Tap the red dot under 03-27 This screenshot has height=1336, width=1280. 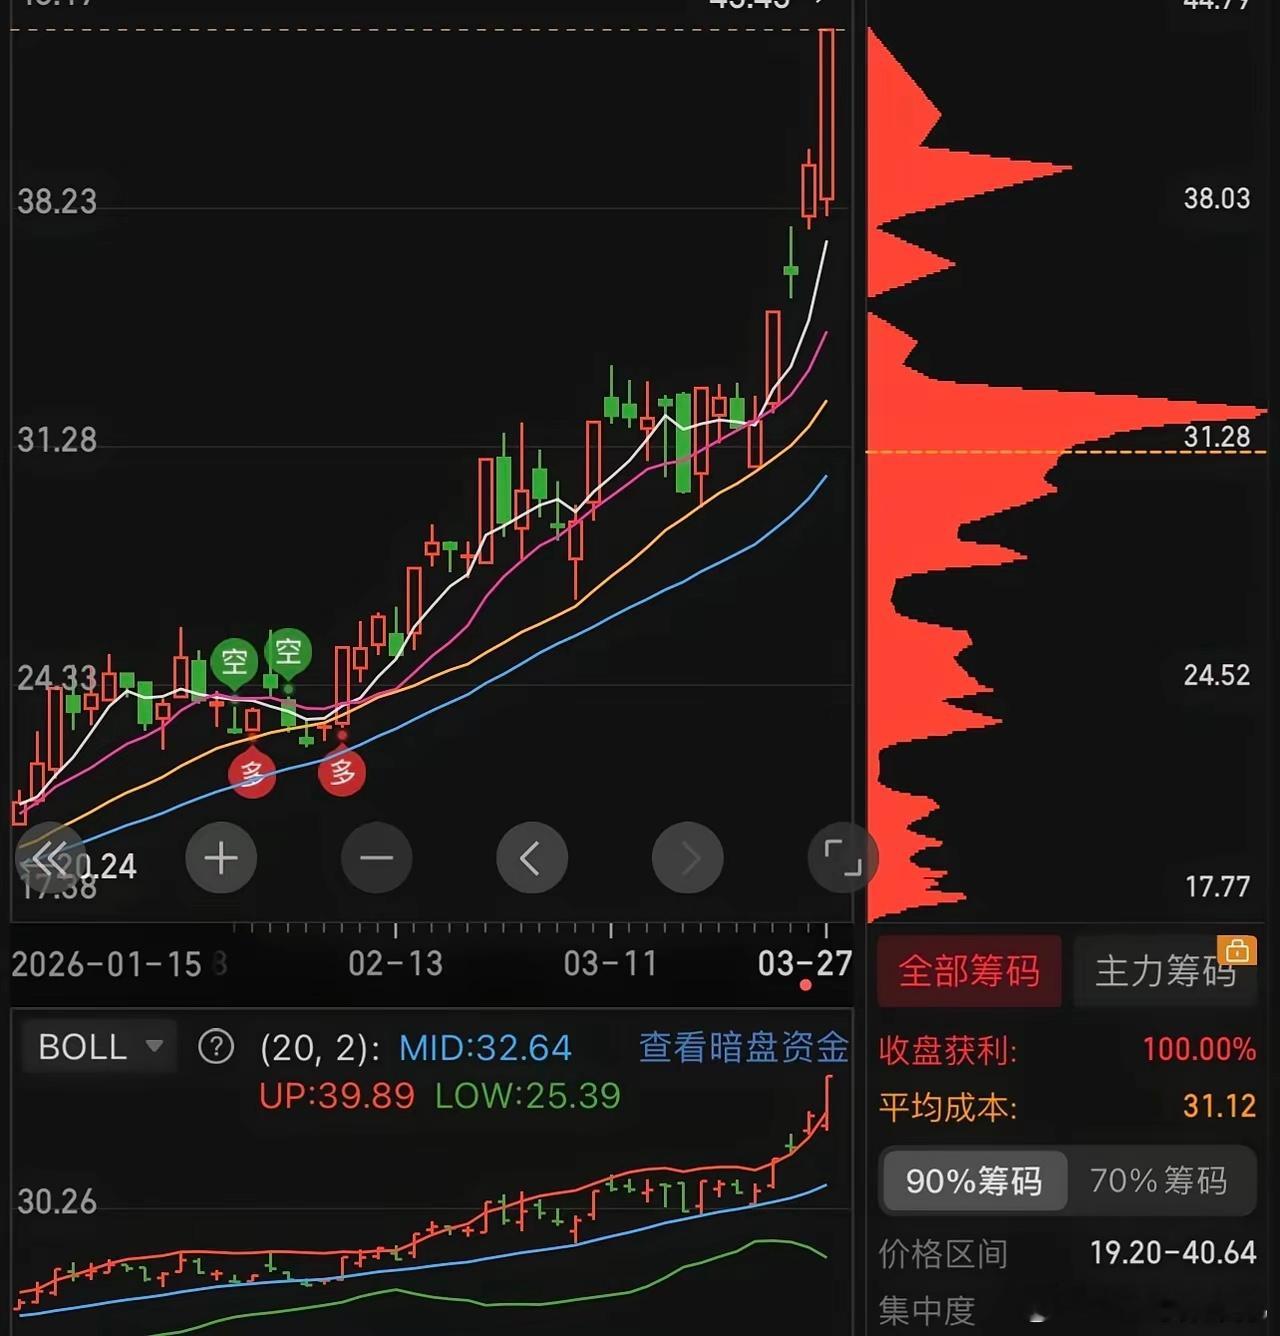point(806,986)
